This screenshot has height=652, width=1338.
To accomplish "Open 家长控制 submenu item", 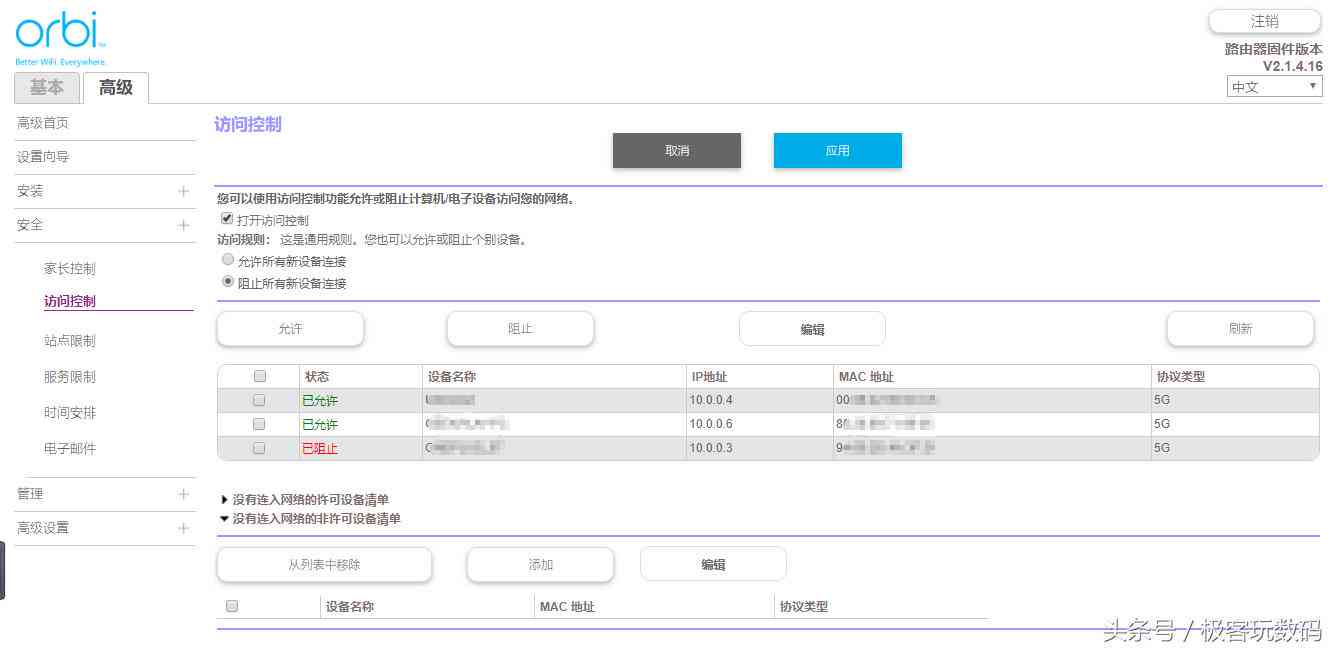I will pyautogui.click(x=70, y=269).
